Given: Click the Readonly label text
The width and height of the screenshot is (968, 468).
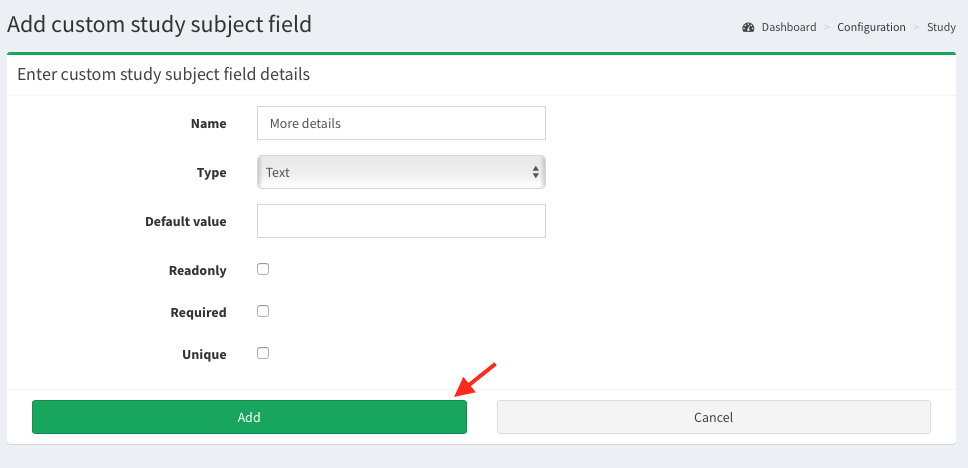Looking at the screenshot, I should [198, 270].
